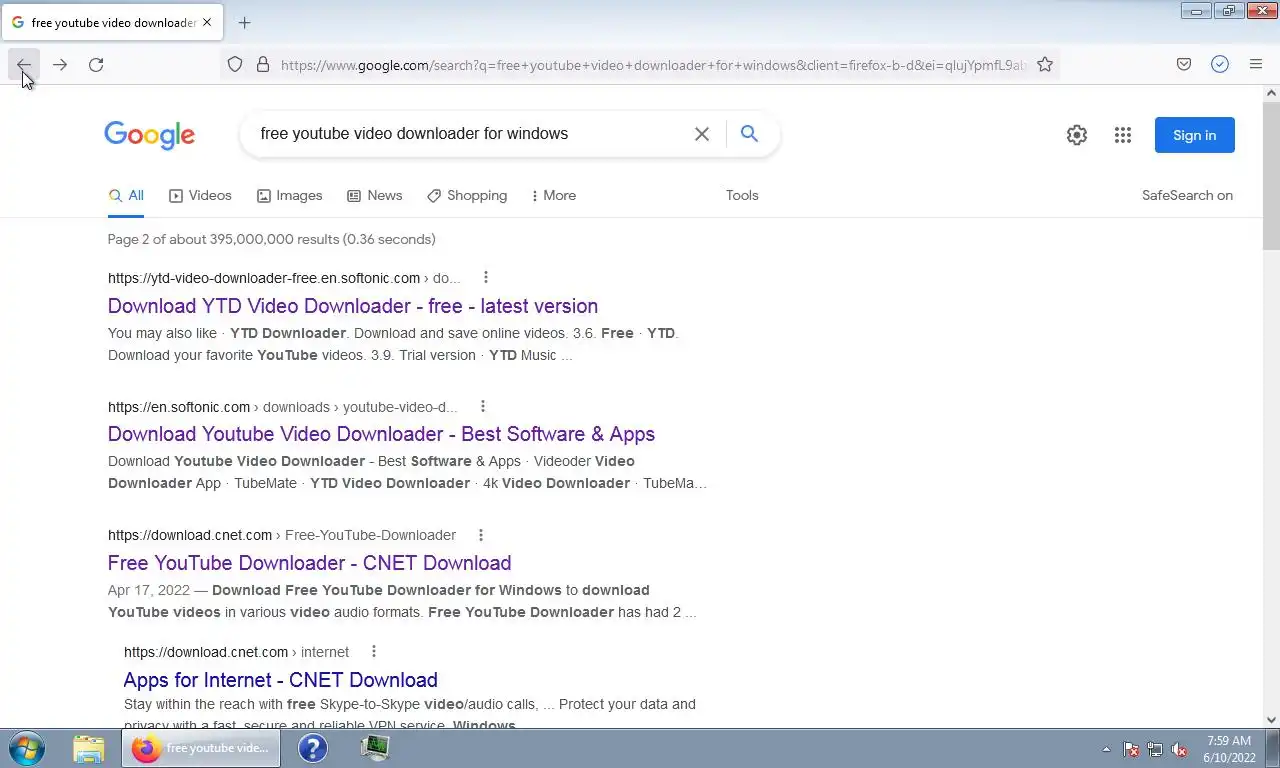Open the Help icon in taskbar
Viewport: 1280px width, 768px height.
coord(313,748)
